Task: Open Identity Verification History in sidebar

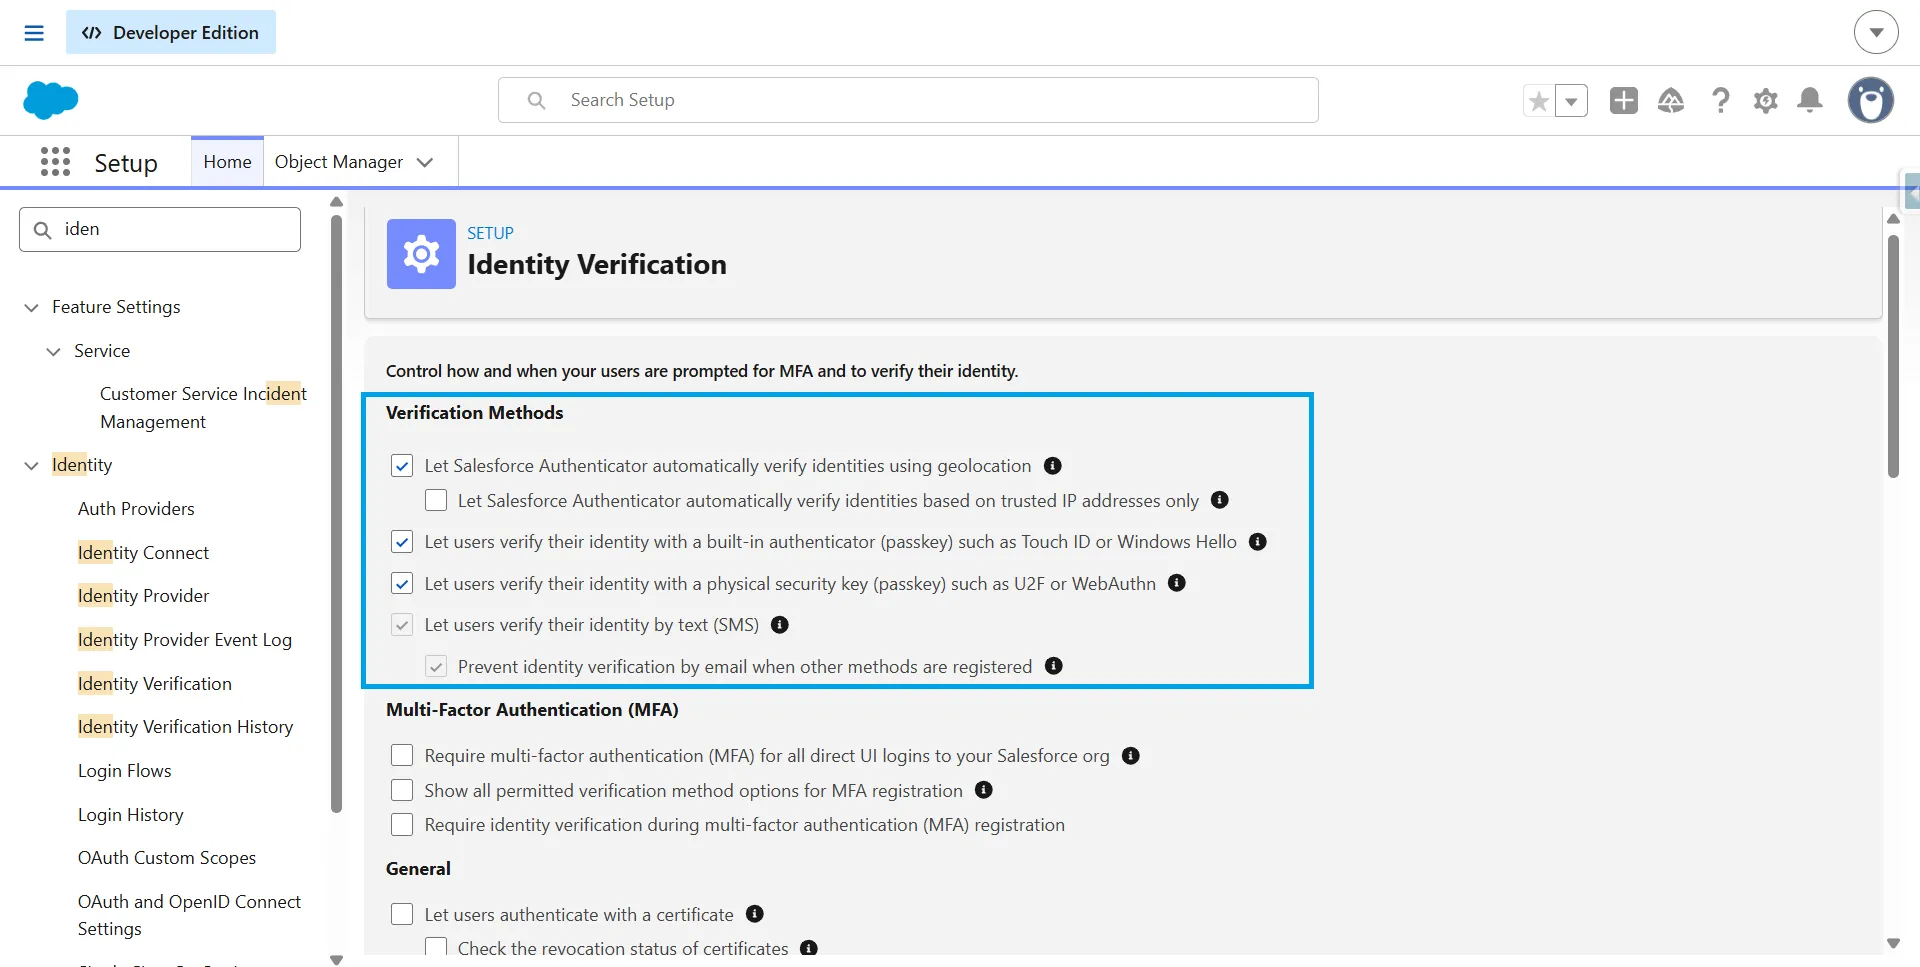Action: point(185,727)
